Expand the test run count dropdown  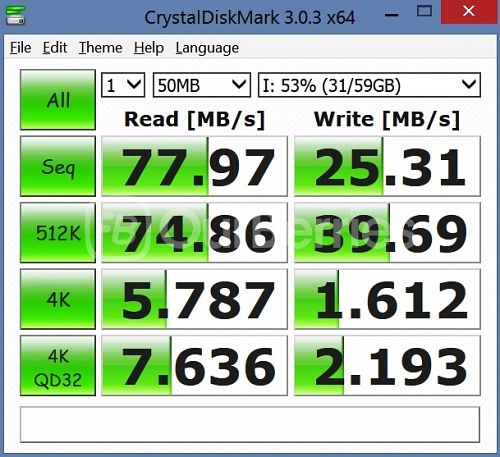[x=123, y=85]
